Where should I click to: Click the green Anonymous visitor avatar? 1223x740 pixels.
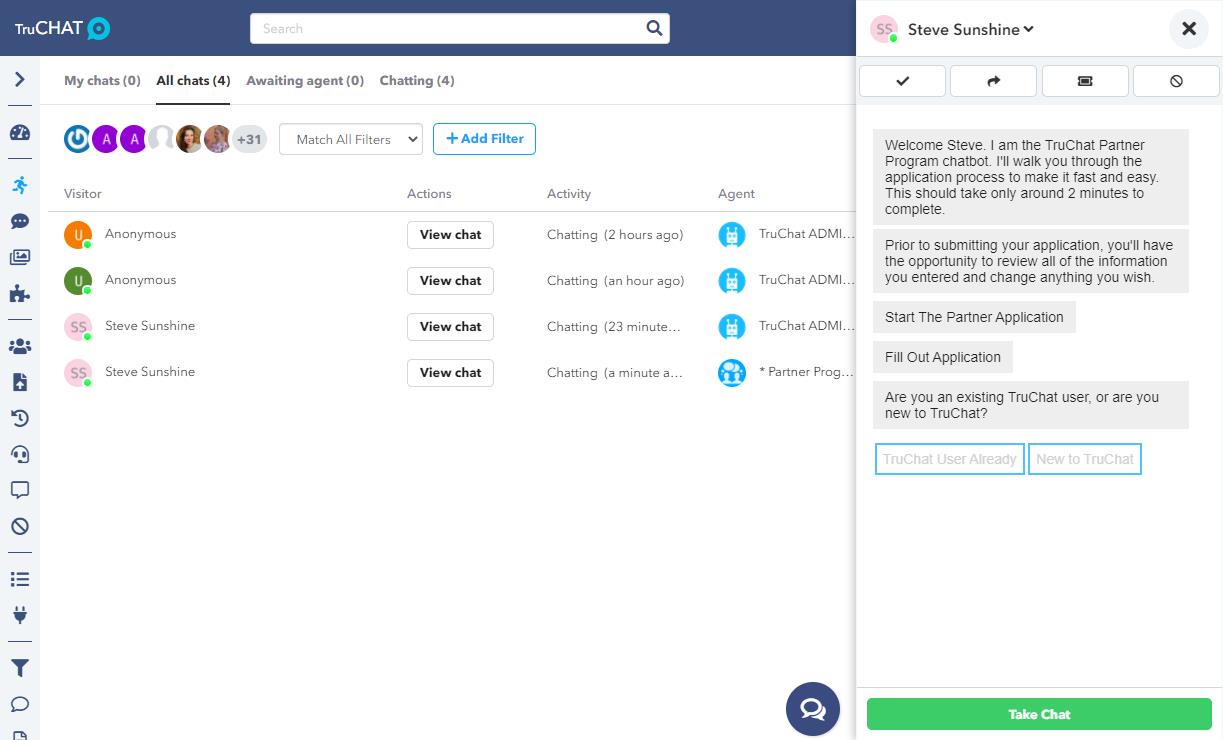click(x=78, y=281)
